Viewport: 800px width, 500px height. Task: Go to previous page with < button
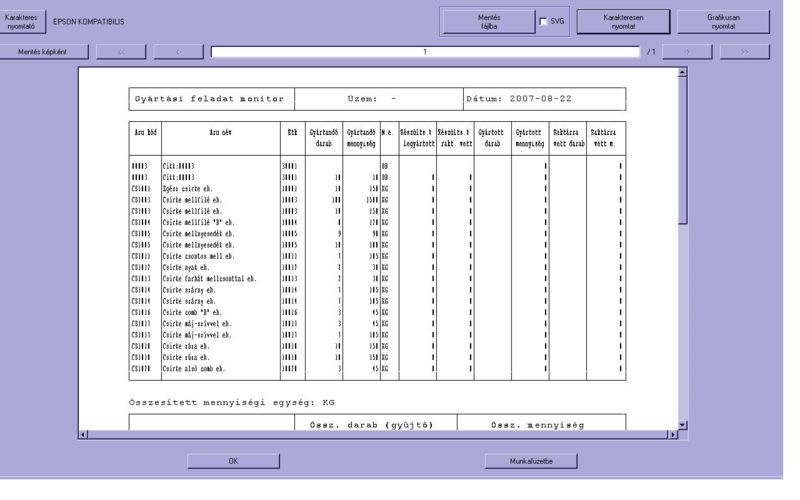(x=177, y=51)
